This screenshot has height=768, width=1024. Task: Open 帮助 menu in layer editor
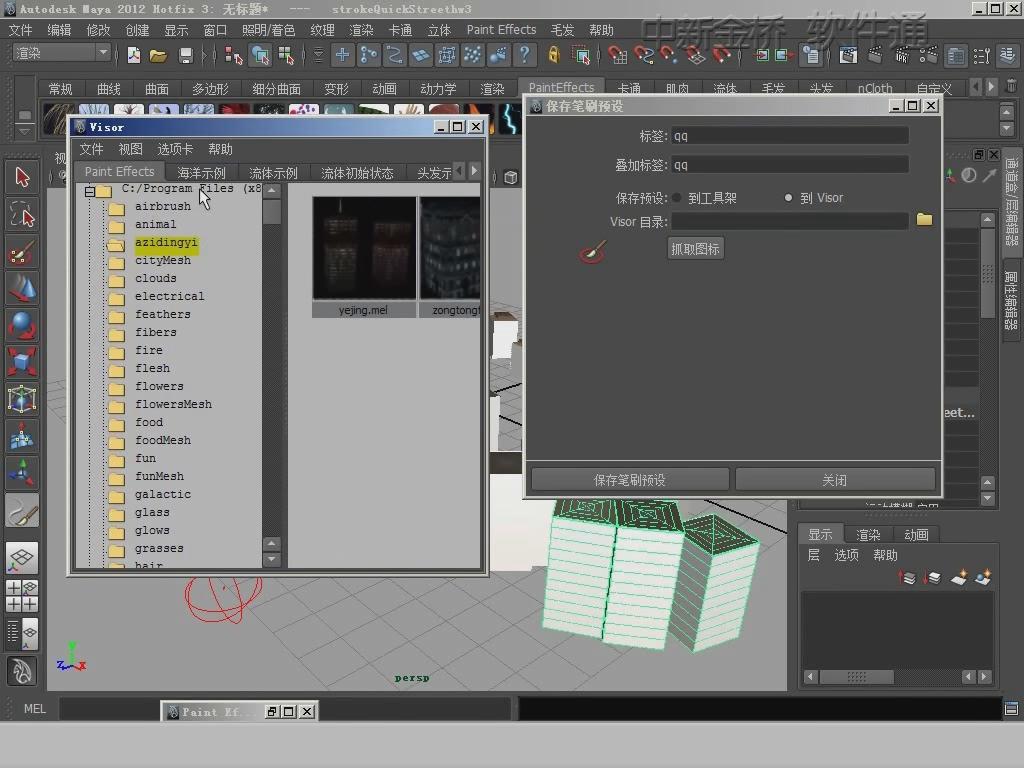coord(885,555)
